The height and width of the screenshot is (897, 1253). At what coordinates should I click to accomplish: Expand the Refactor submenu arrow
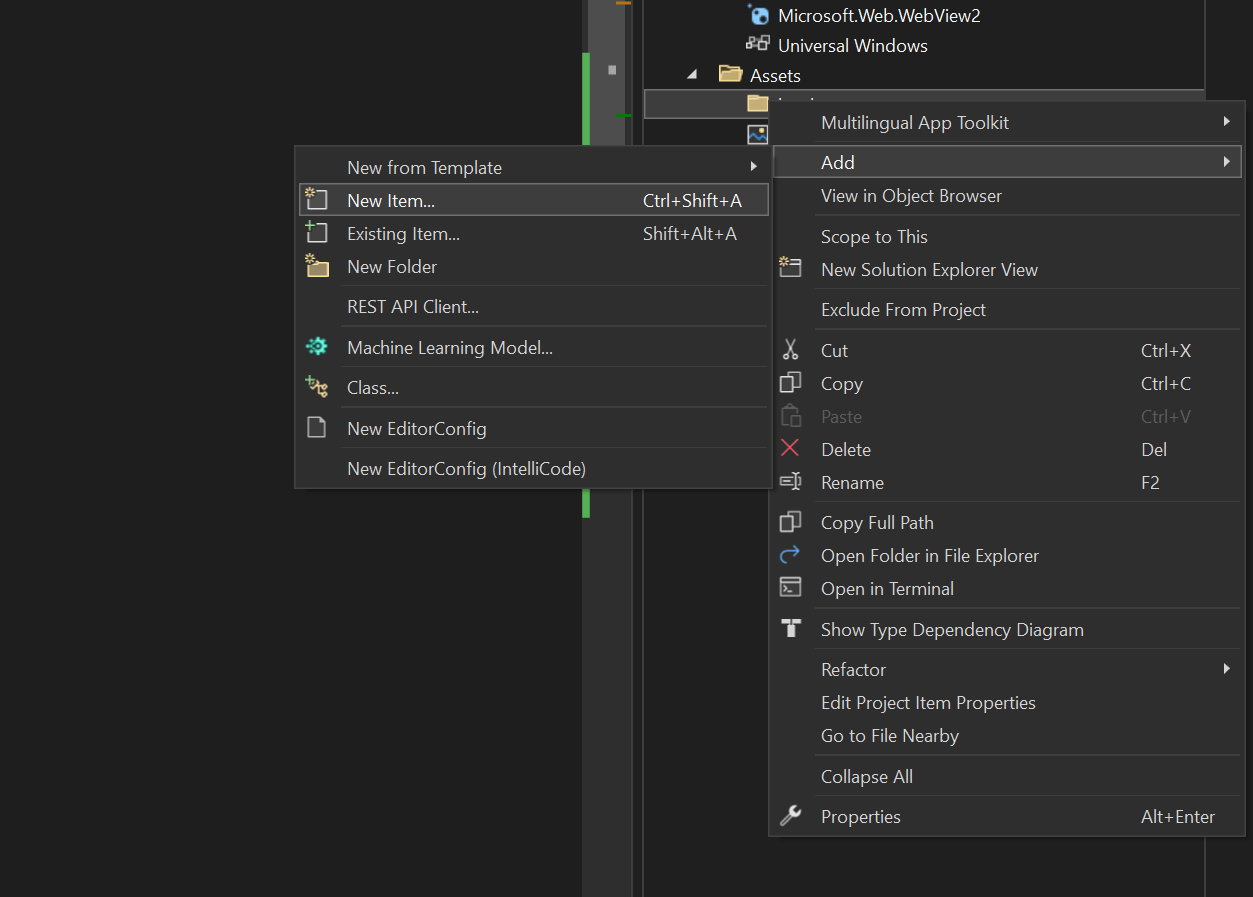pos(1226,669)
